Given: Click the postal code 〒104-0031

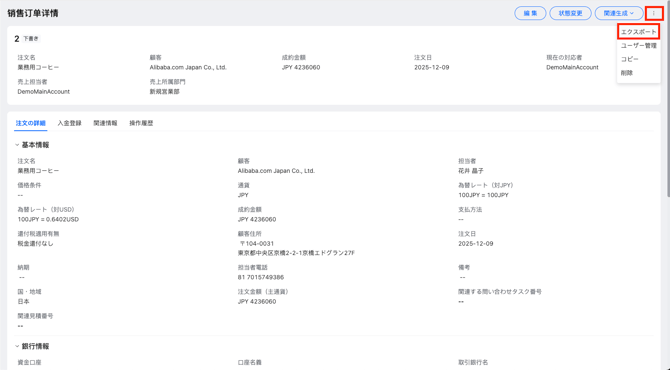Looking at the screenshot, I should point(256,244).
